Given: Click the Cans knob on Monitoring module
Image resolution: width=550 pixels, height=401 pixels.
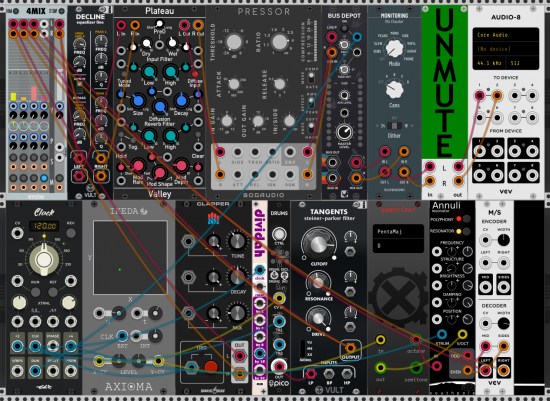Looking at the screenshot, I should [394, 89].
